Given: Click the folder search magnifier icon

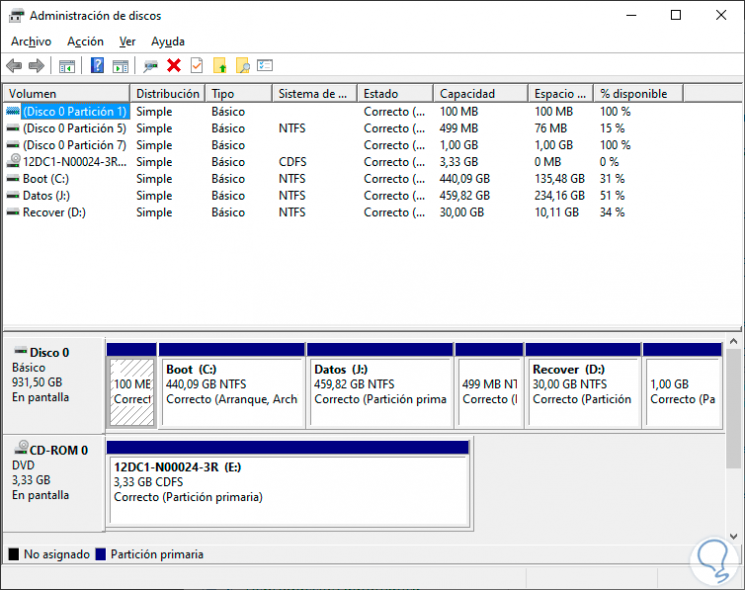Looking at the screenshot, I should [243, 66].
